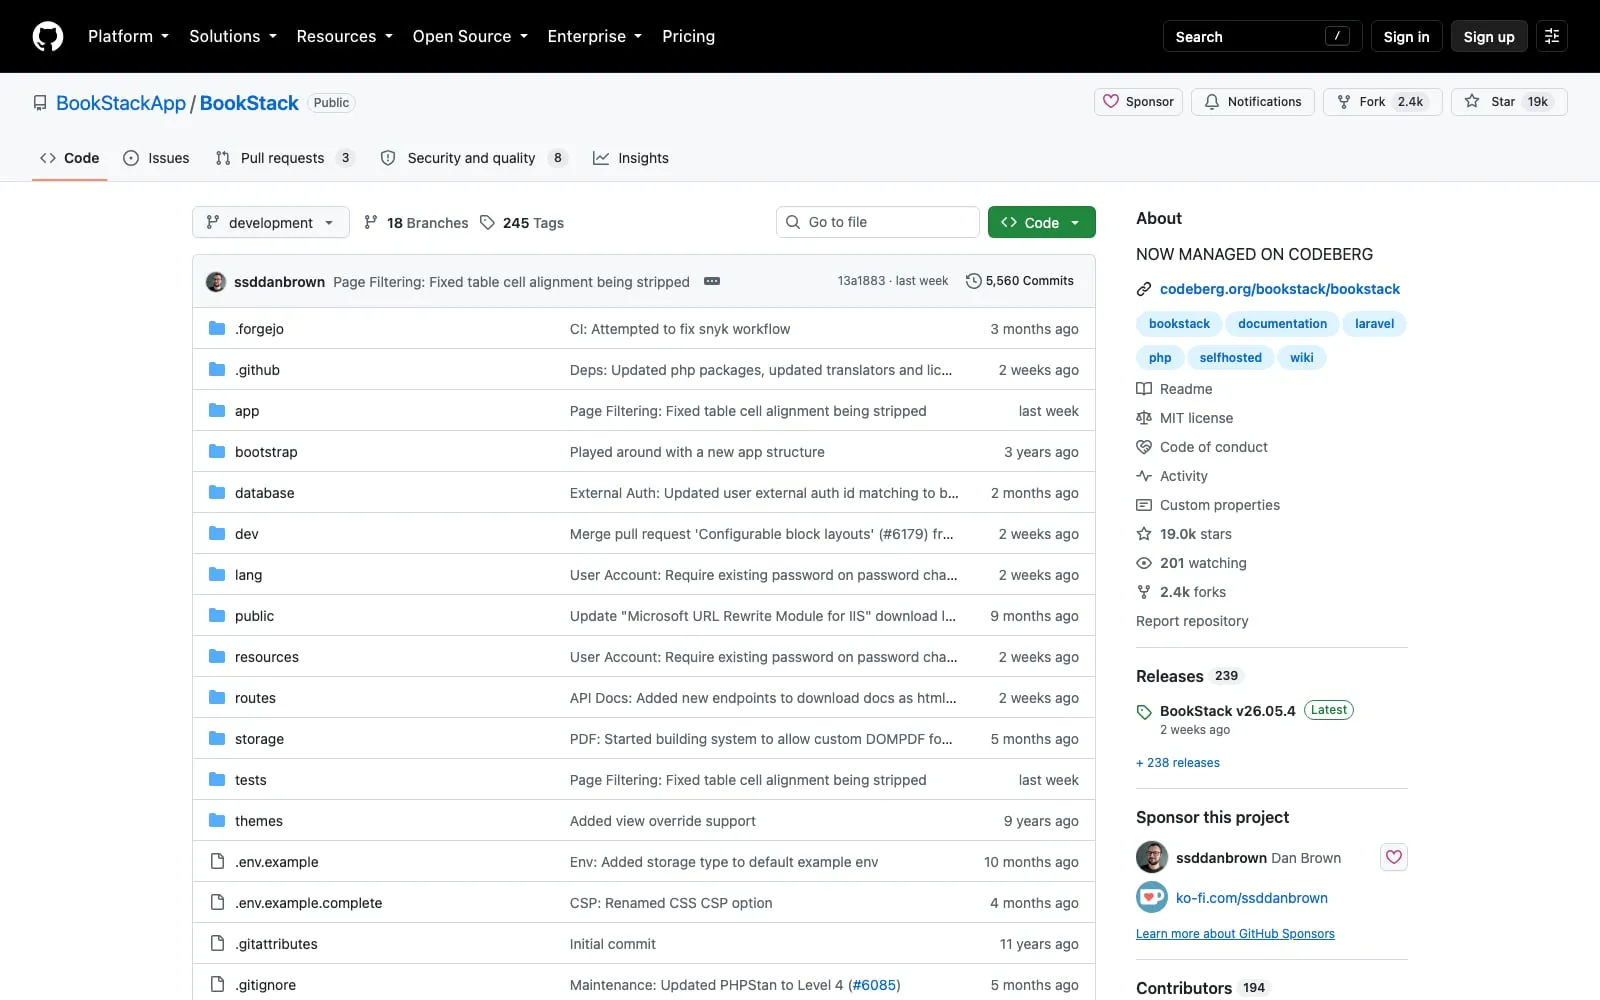
Task: Open the codeberg.org/bookstack/bookstack link
Action: click(x=1279, y=289)
